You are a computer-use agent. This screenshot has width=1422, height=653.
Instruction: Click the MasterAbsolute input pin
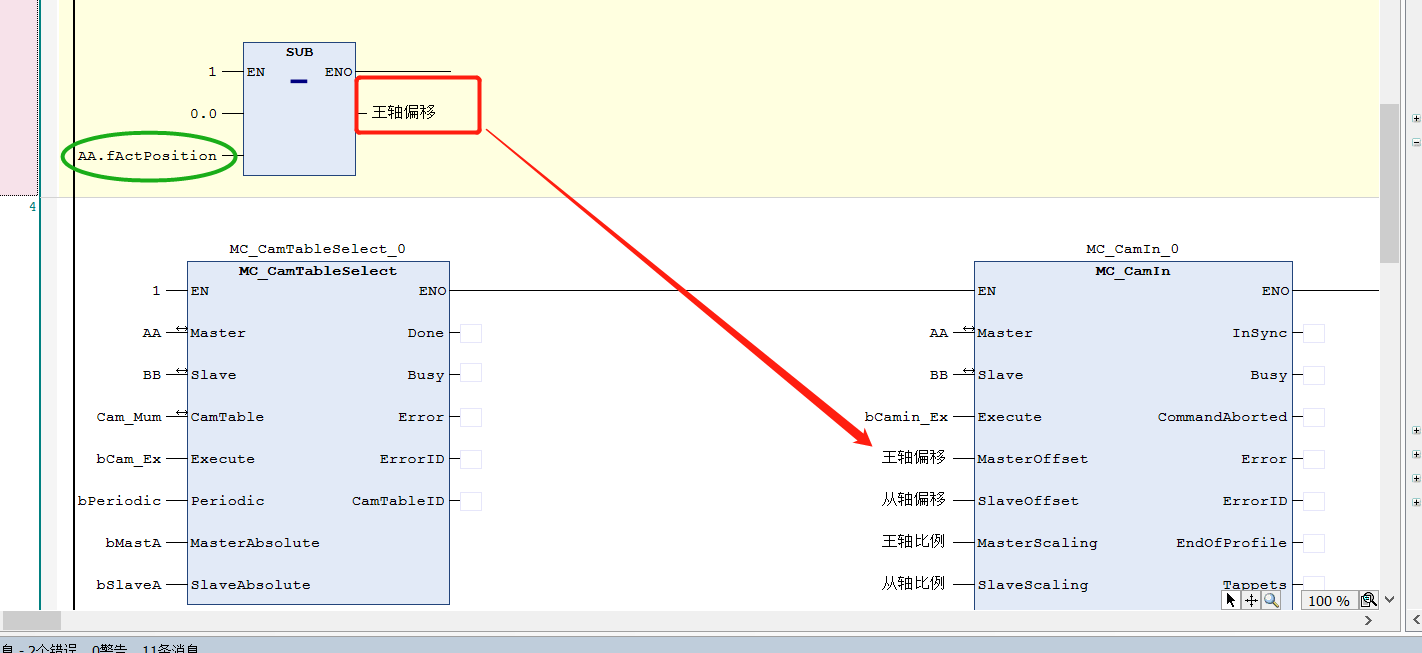click(x=255, y=543)
